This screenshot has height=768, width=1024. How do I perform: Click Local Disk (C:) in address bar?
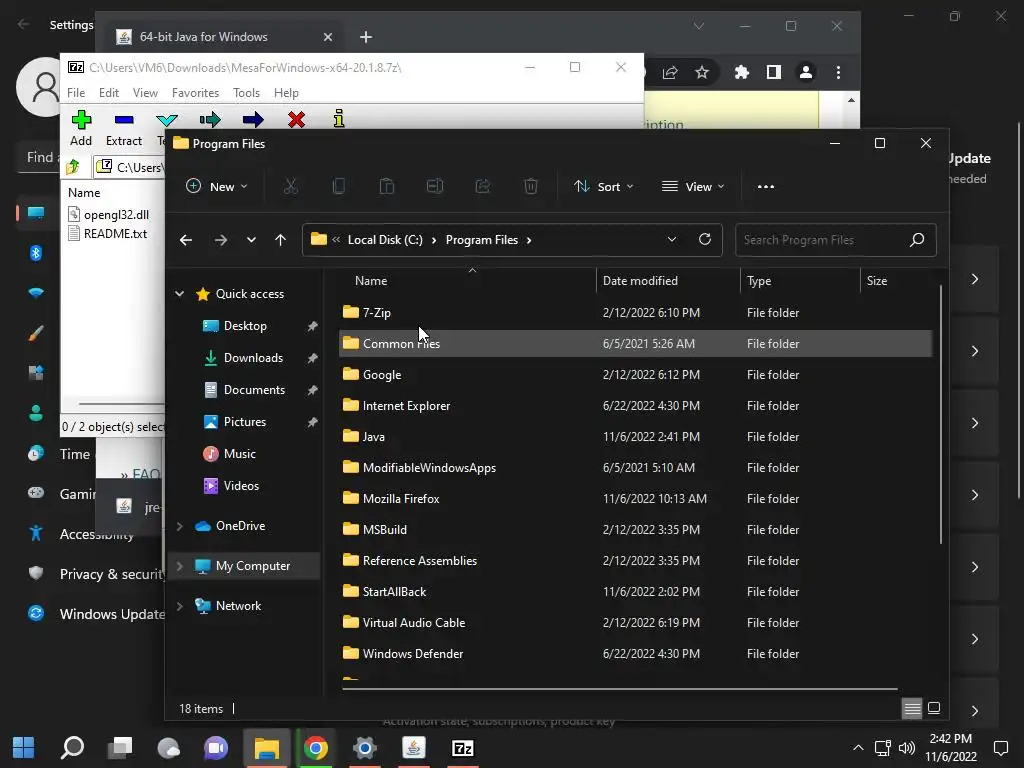(x=385, y=240)
